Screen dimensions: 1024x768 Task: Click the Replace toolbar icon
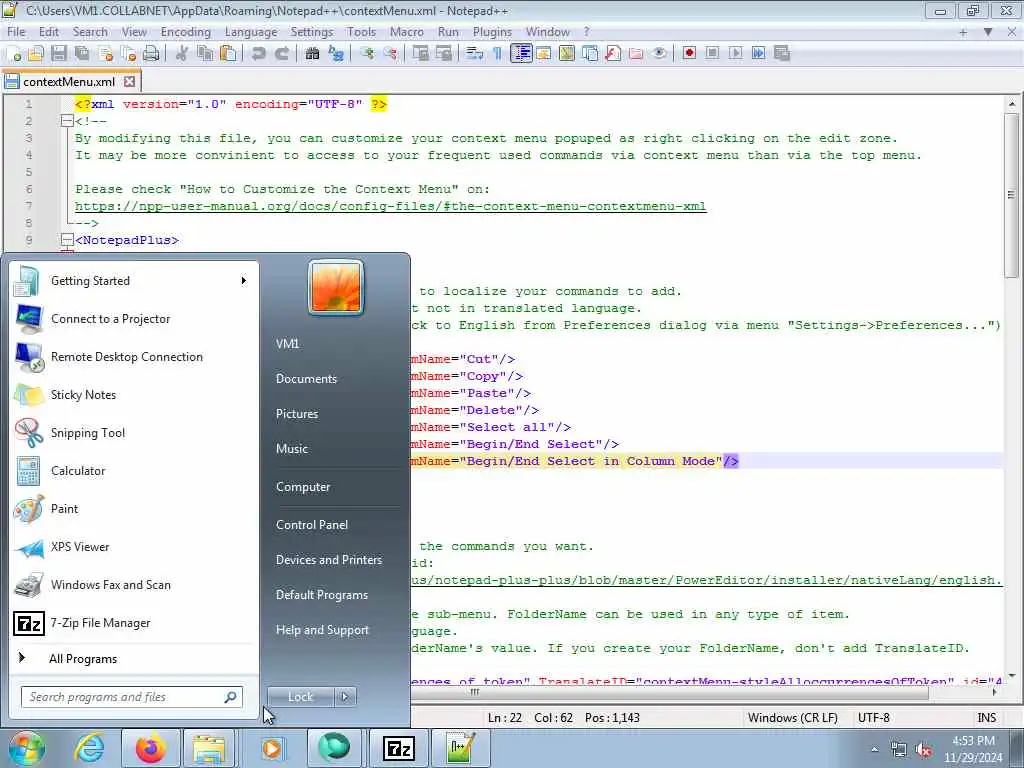click(x=336, y=54)
